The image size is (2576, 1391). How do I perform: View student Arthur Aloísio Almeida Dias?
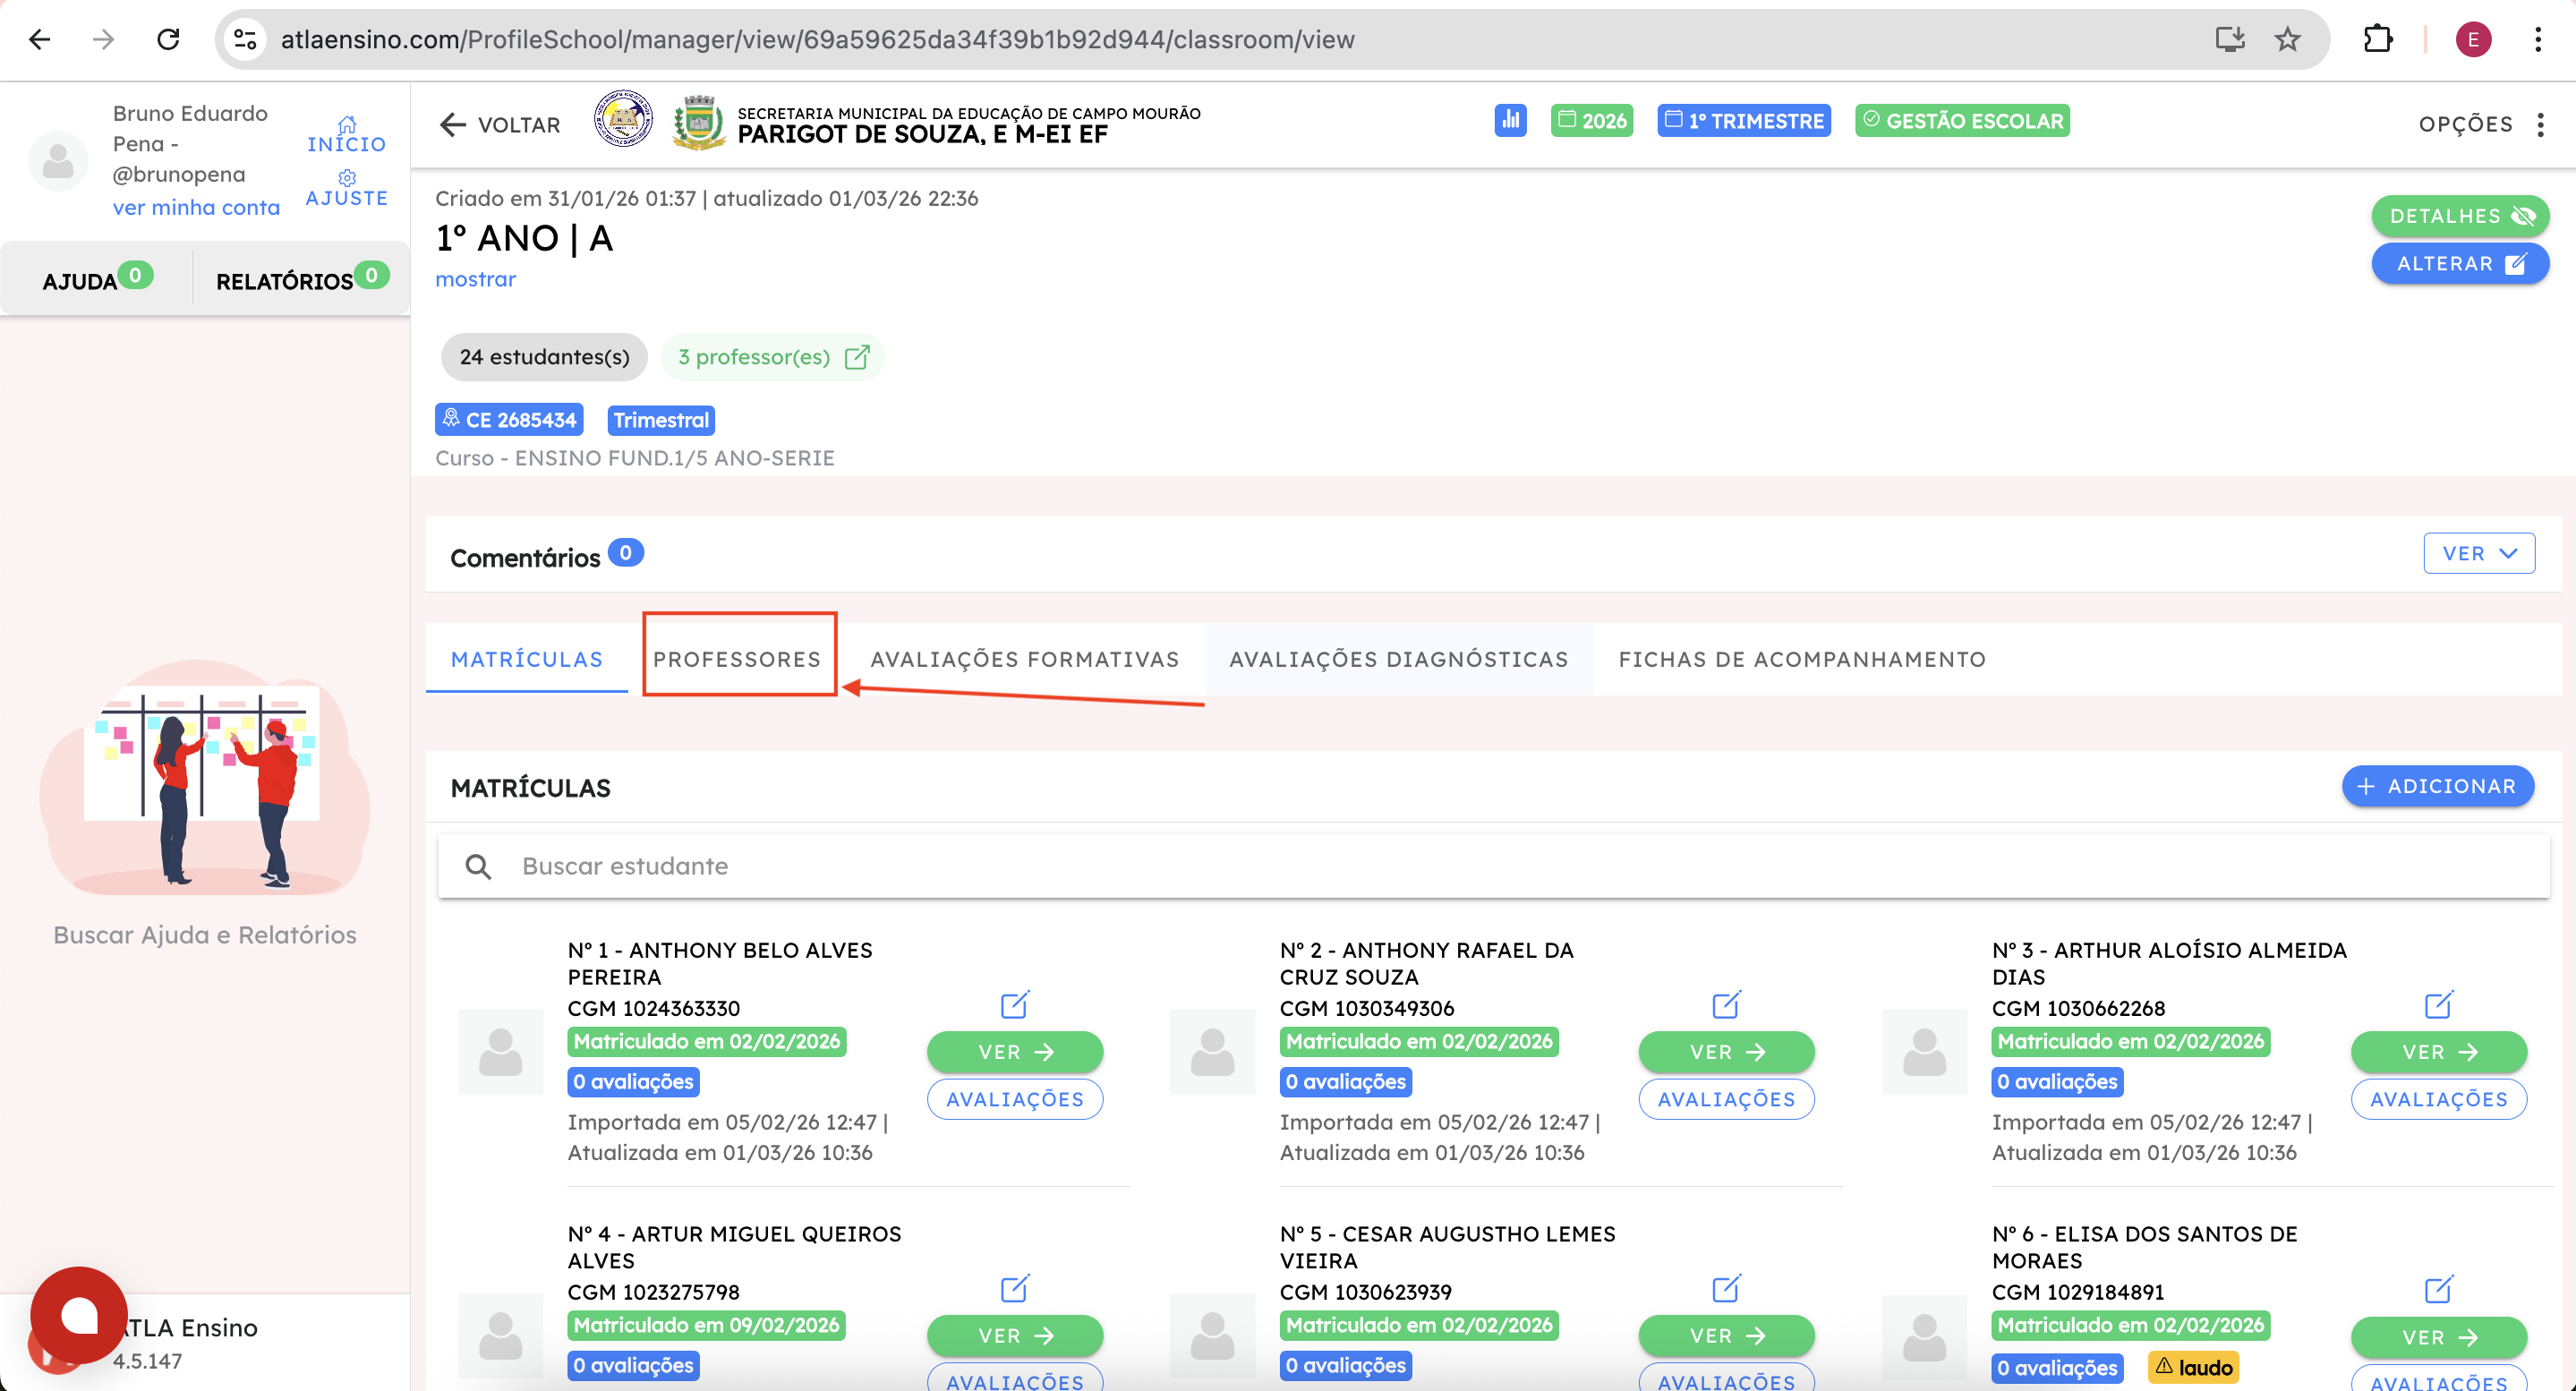(2439, 1052)
